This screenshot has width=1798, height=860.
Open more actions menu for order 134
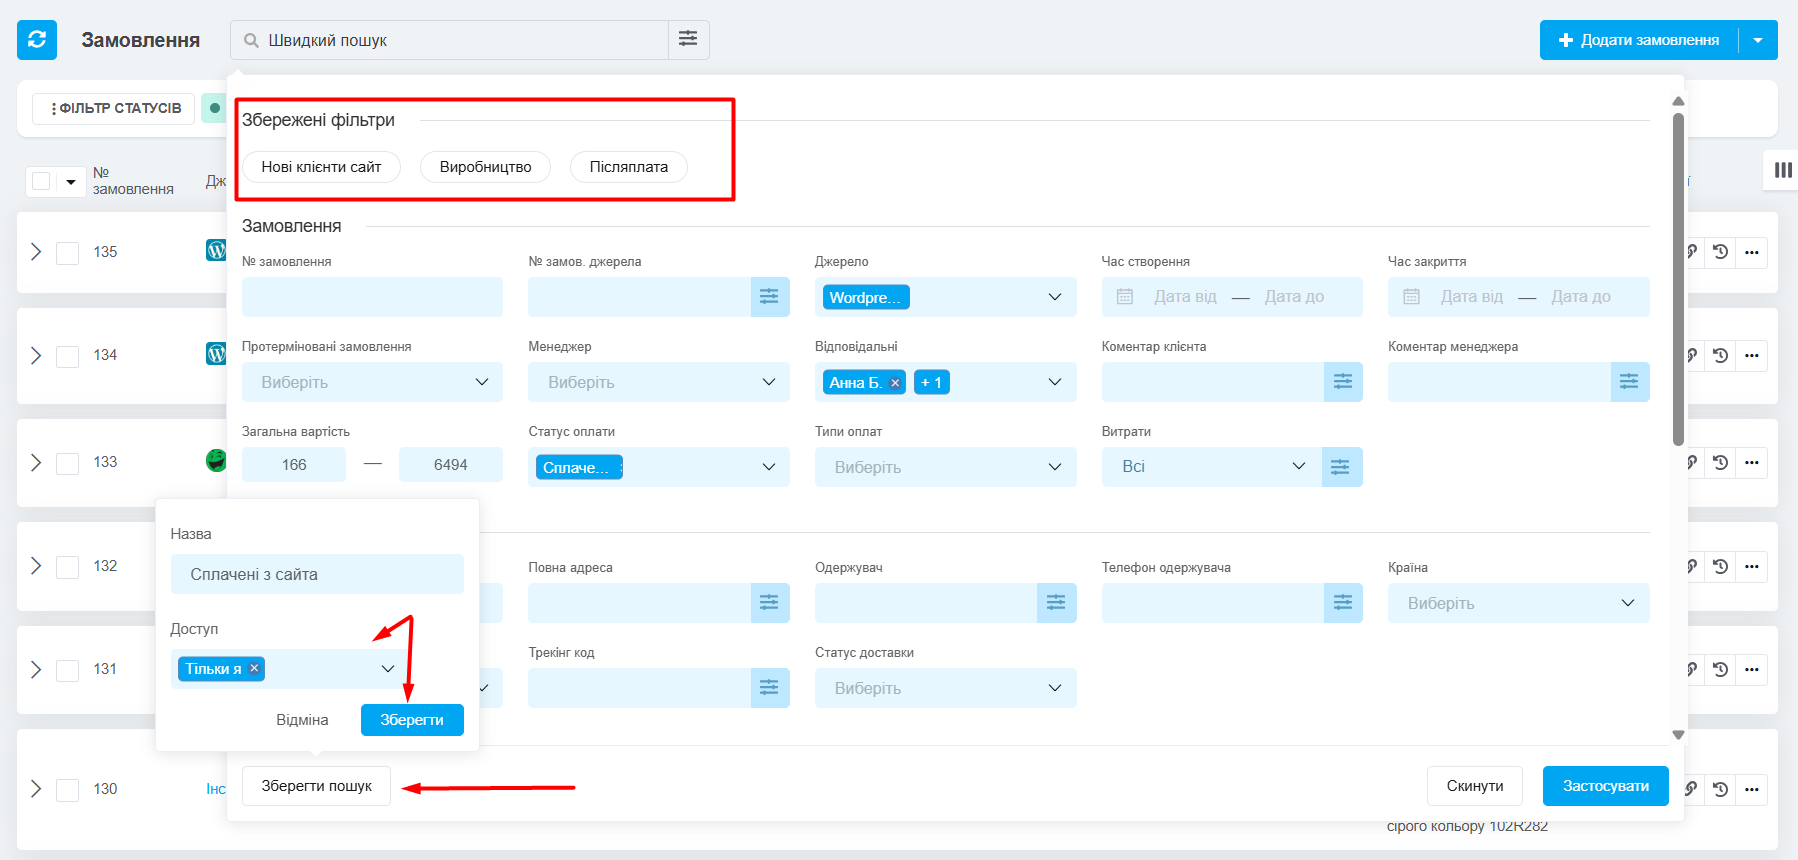point(1751,356)
